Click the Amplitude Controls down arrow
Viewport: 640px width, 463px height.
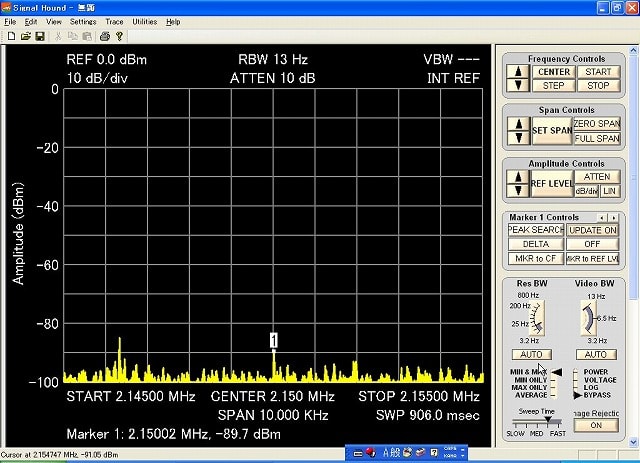(x=518, y=190)
